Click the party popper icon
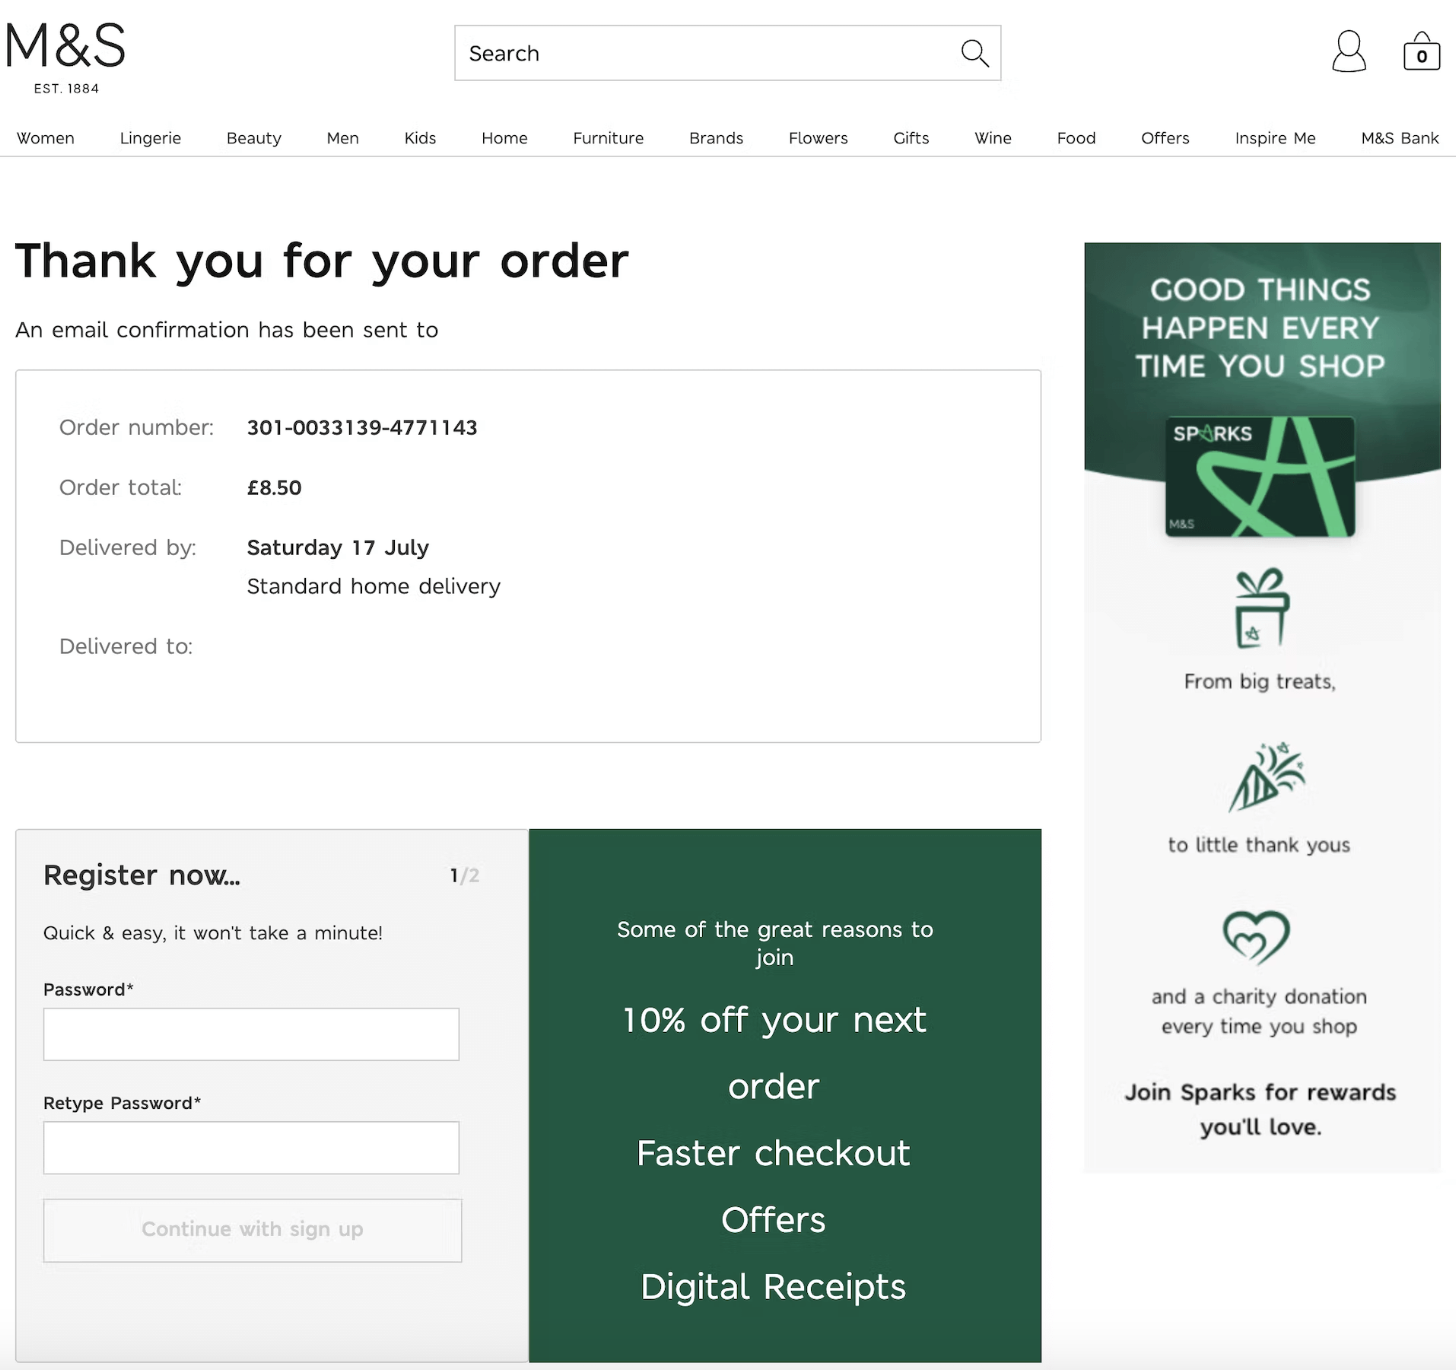 (1266, 776)
